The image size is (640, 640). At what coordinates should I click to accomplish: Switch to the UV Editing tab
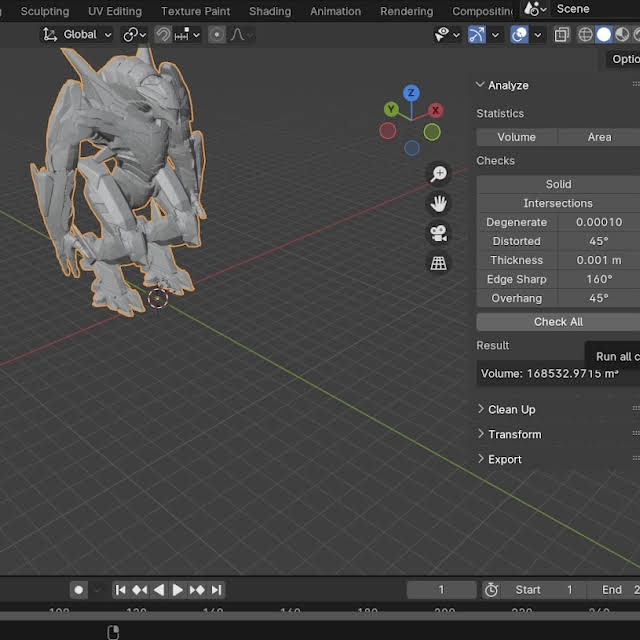tap(115, 11)
